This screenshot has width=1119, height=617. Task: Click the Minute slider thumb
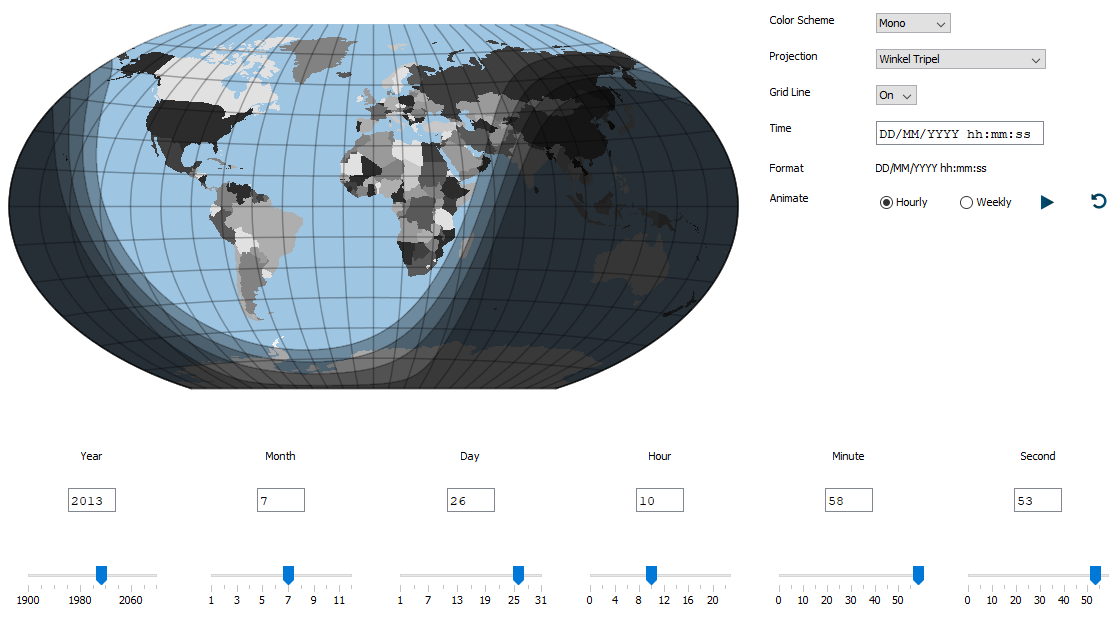(x=918, y=575)
